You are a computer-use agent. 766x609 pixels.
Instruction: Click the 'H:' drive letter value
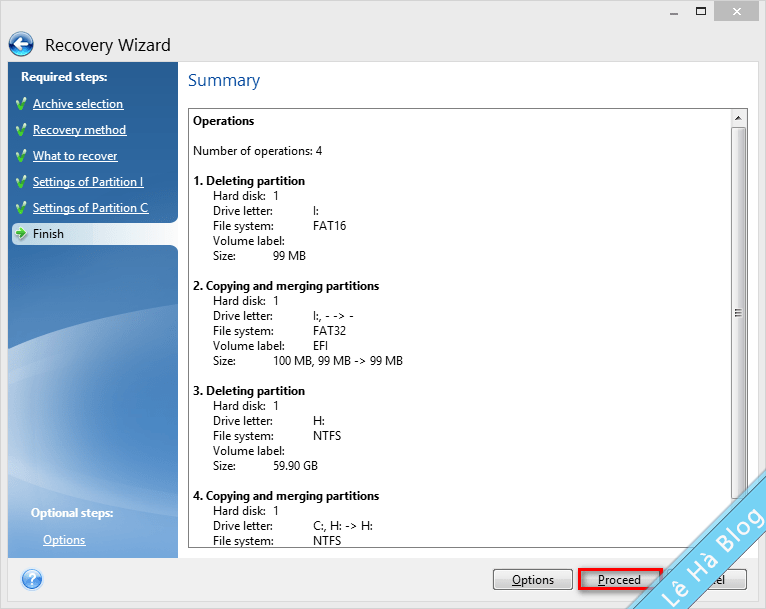(319, 421)
